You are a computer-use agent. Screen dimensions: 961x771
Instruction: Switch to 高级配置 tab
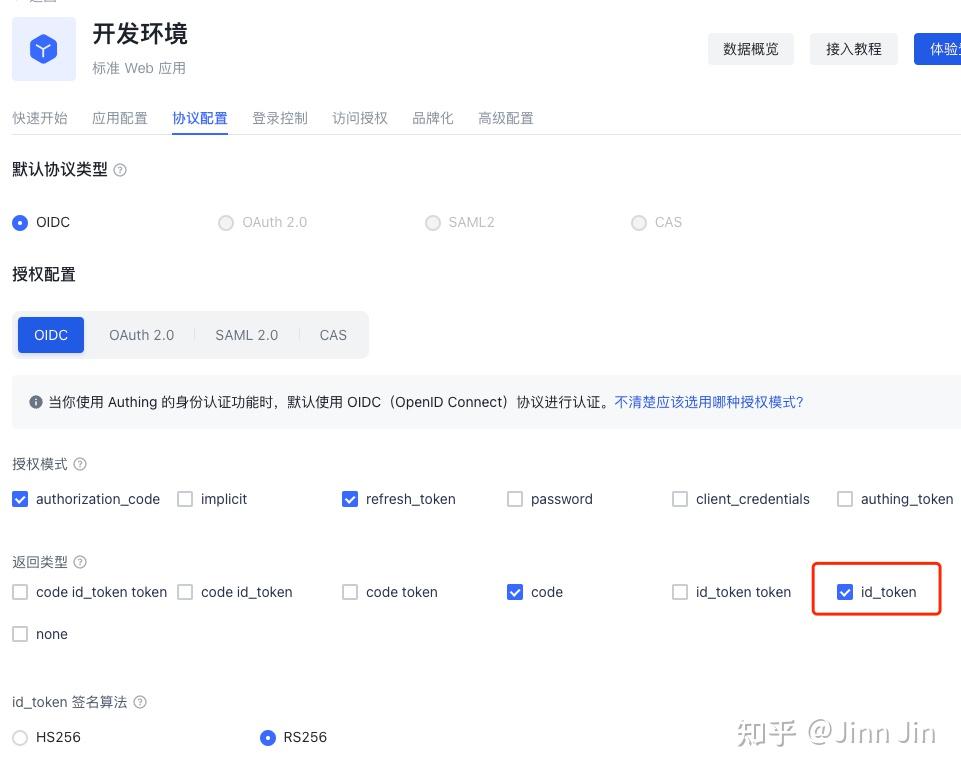click(x=506, y=118)
